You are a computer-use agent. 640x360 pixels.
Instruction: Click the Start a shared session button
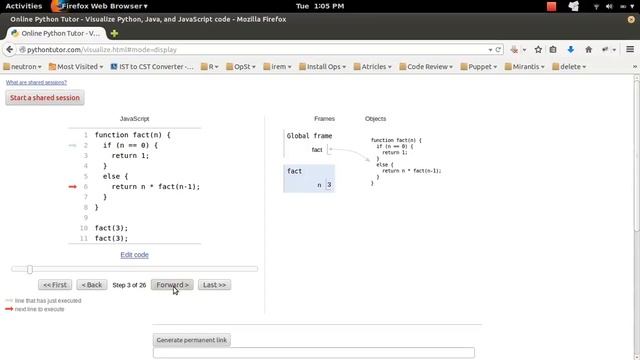coord(45,98)
